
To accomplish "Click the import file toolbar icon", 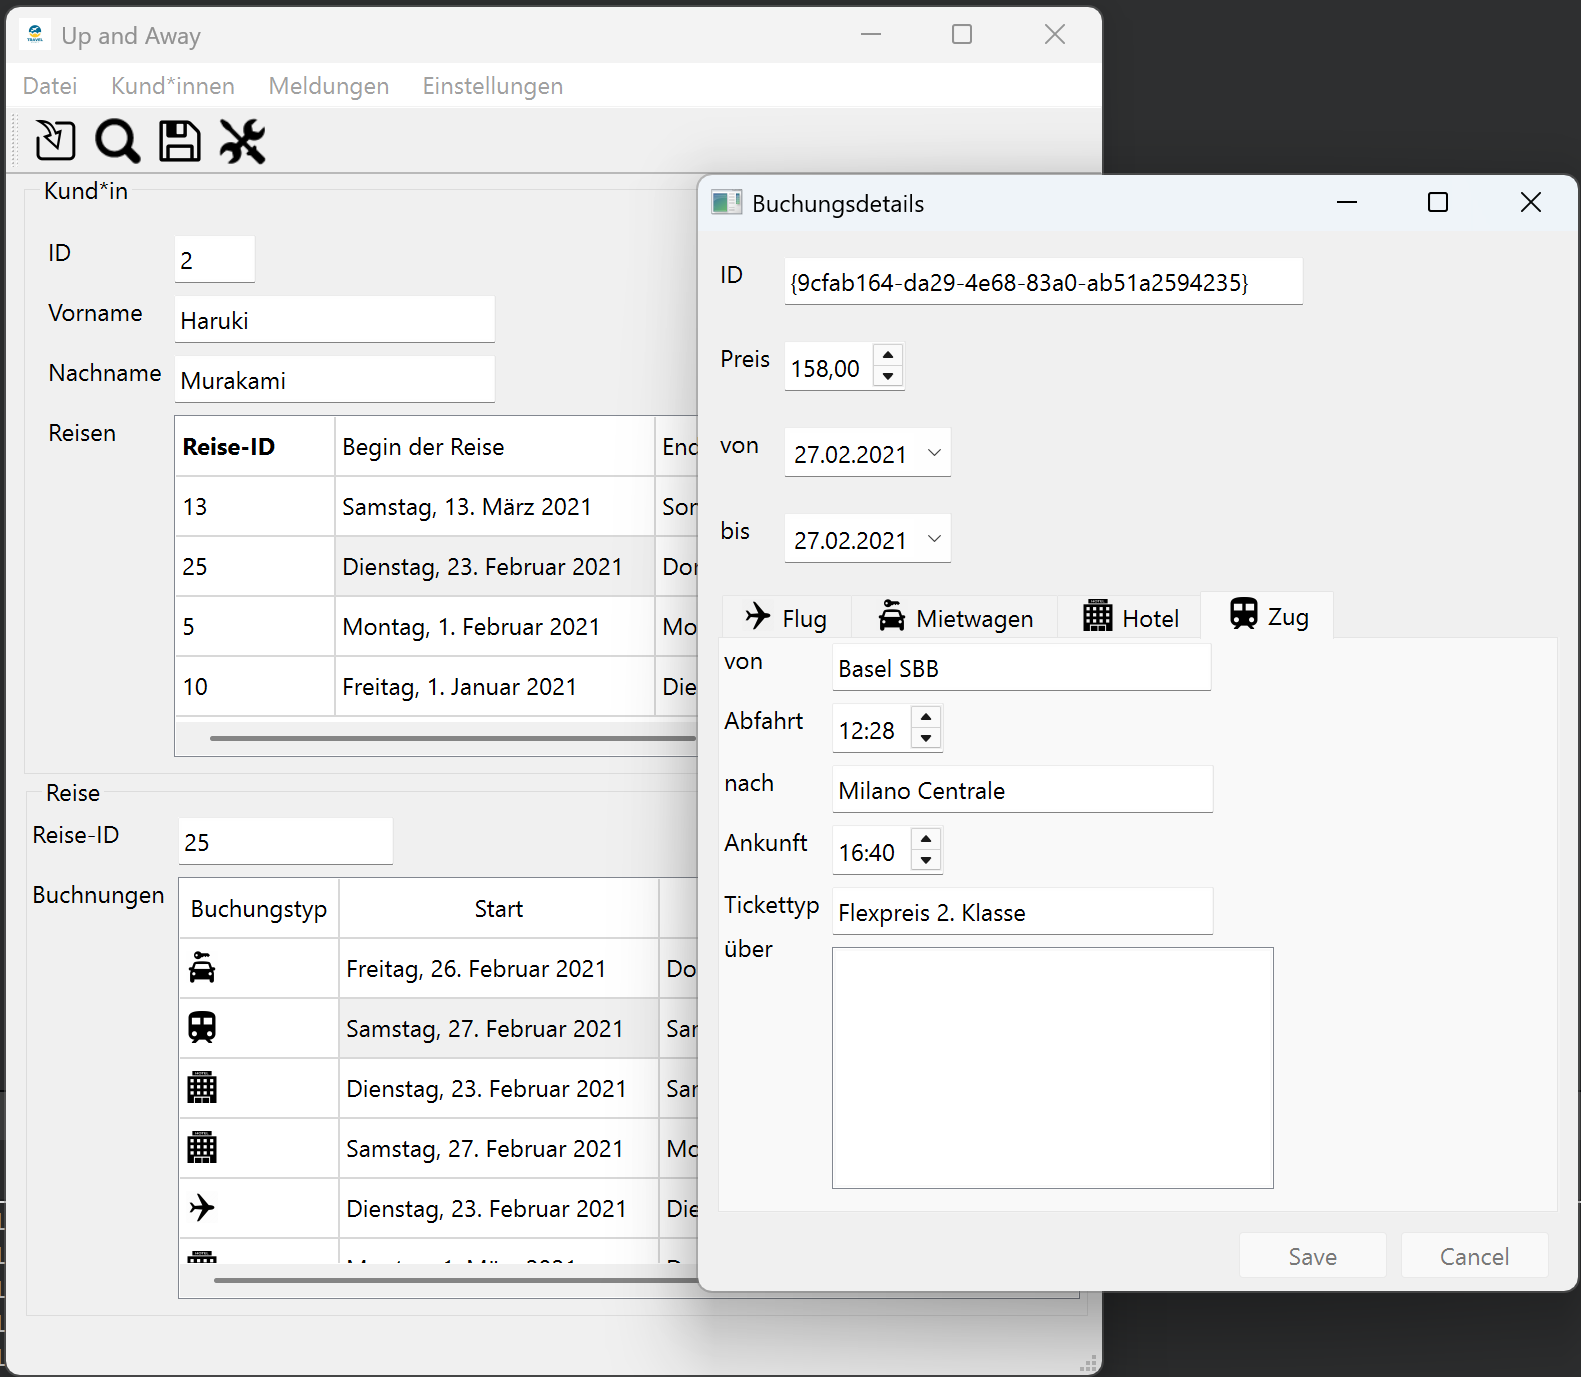I will [x=55, y=141].
